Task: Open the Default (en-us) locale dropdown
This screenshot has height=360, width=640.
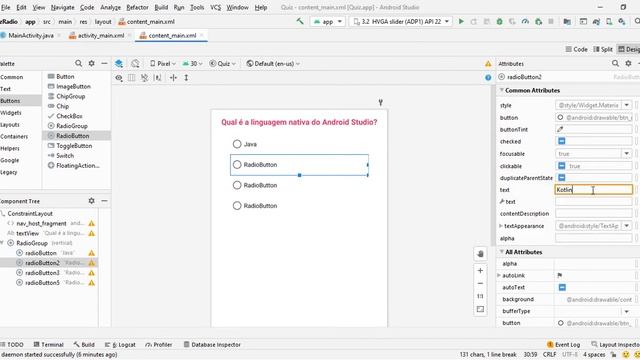Action: [x=273, y=64]
